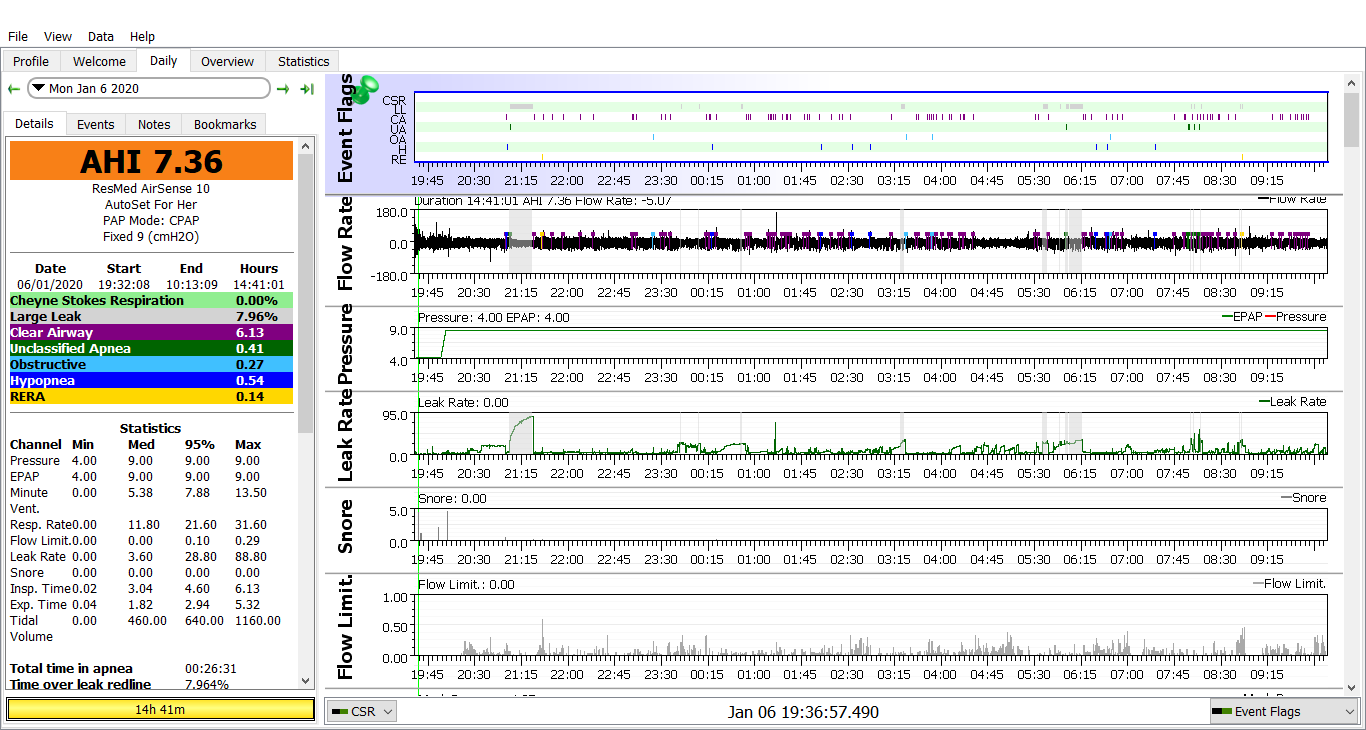Click the details panel vertical scrollbar
The width and height of the screenshot is (1366, 730).
(x=307, y=414)
